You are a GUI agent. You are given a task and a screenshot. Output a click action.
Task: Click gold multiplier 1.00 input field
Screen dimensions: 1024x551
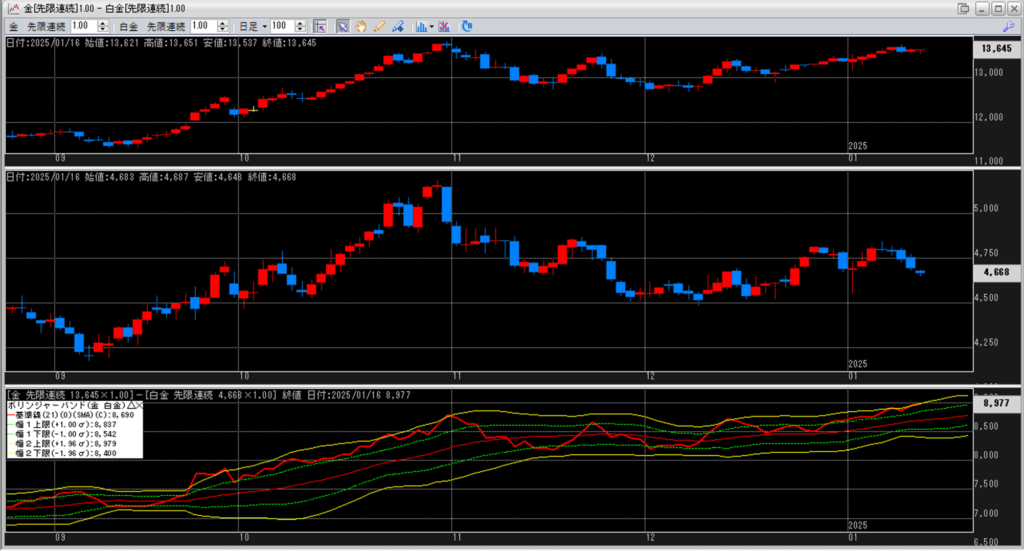(x=84, y=25)
